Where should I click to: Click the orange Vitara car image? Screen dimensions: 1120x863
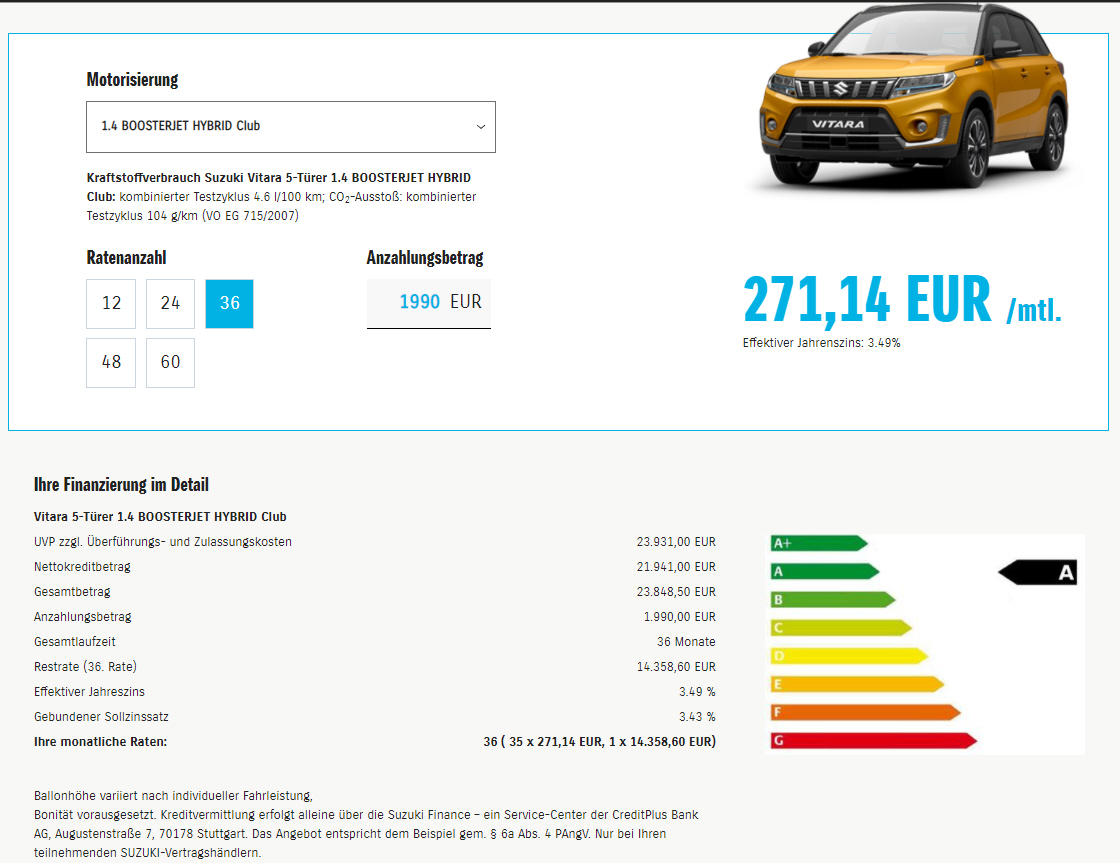tap(913, 96)
